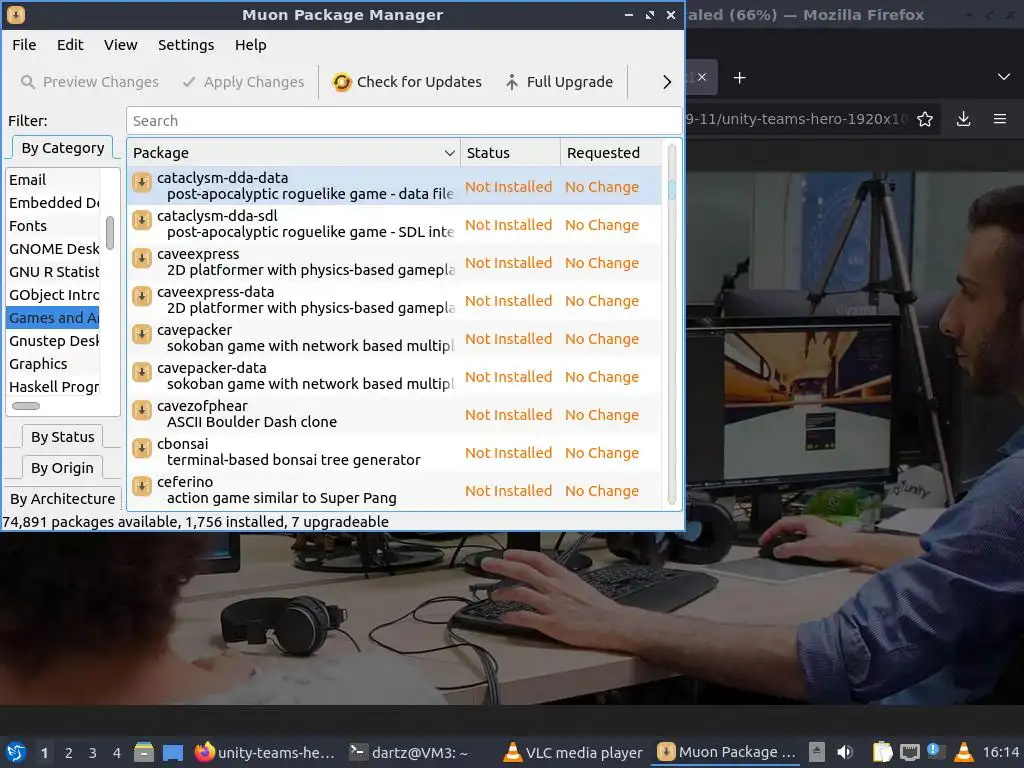Switch to VLC media player taskbar item

click(x=573, y=752)
